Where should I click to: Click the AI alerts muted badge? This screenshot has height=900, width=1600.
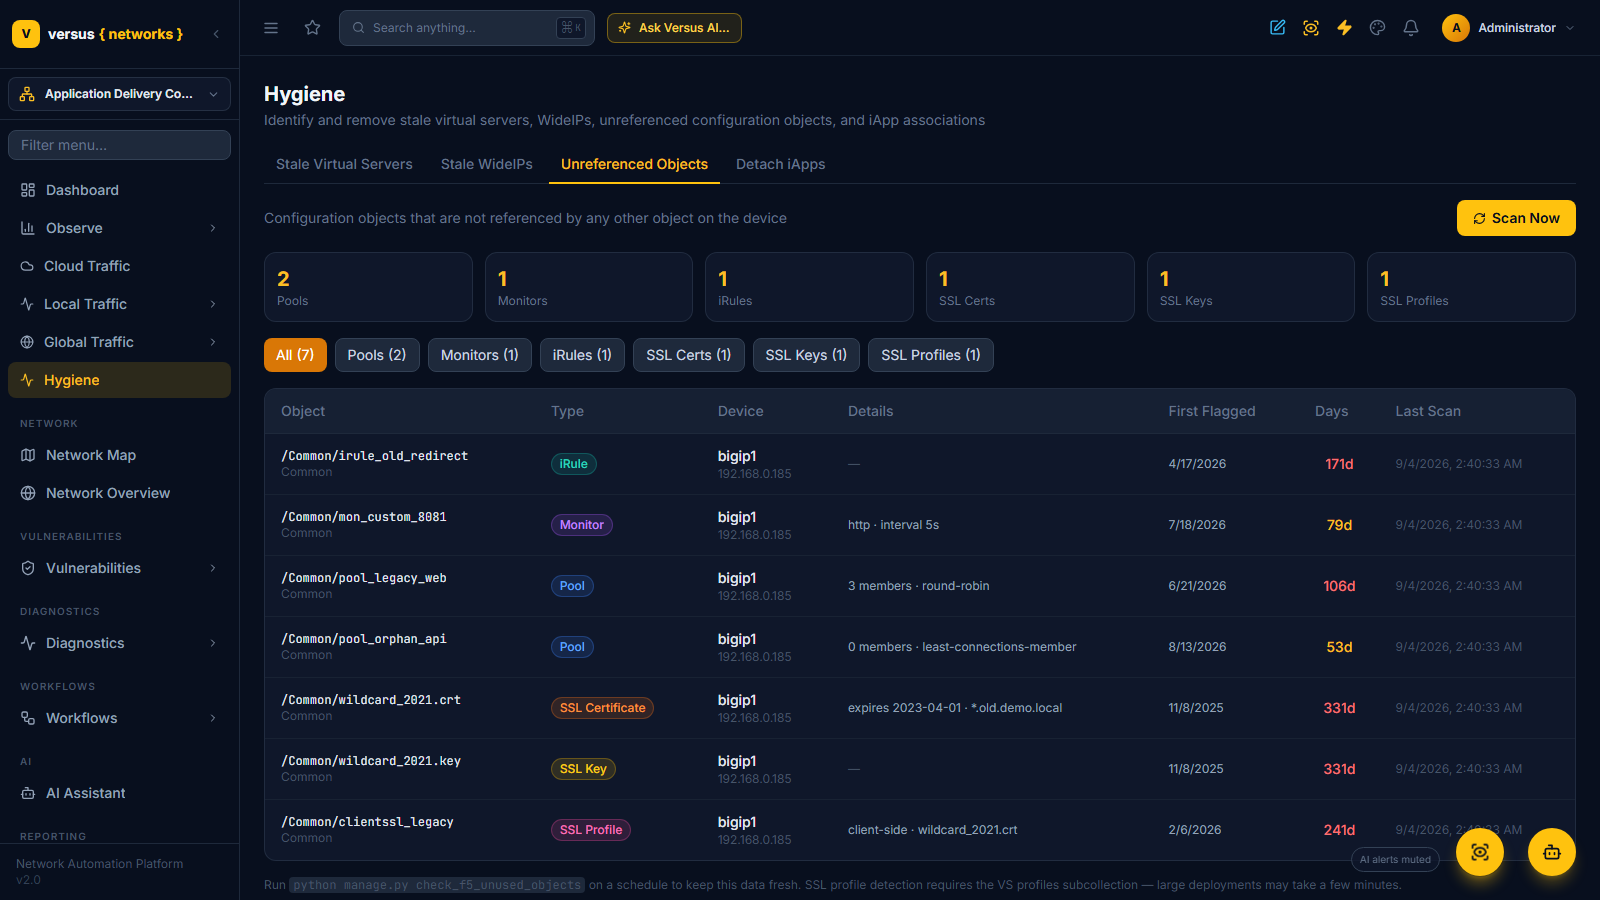pos(1395,860)
